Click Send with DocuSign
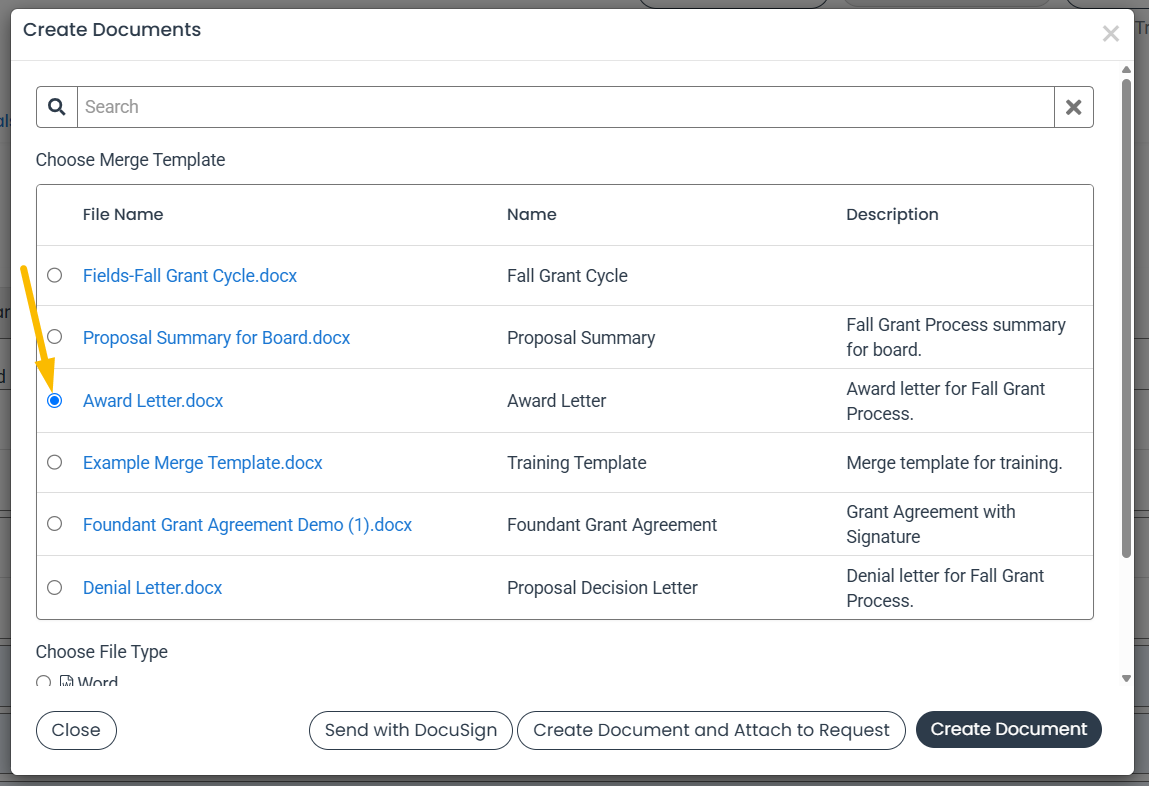Image resolution: width=1149 pixels, height=786 pixels. (410, 730)
